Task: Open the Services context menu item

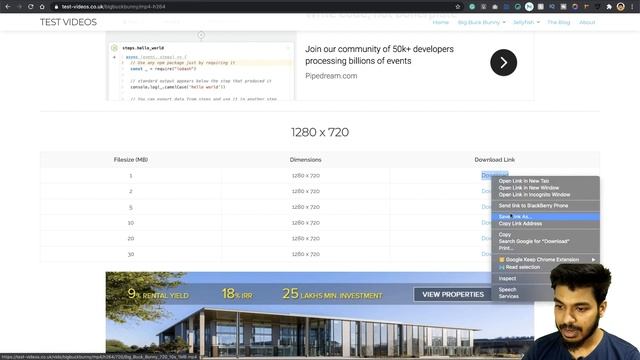Action: pos(509,296)
